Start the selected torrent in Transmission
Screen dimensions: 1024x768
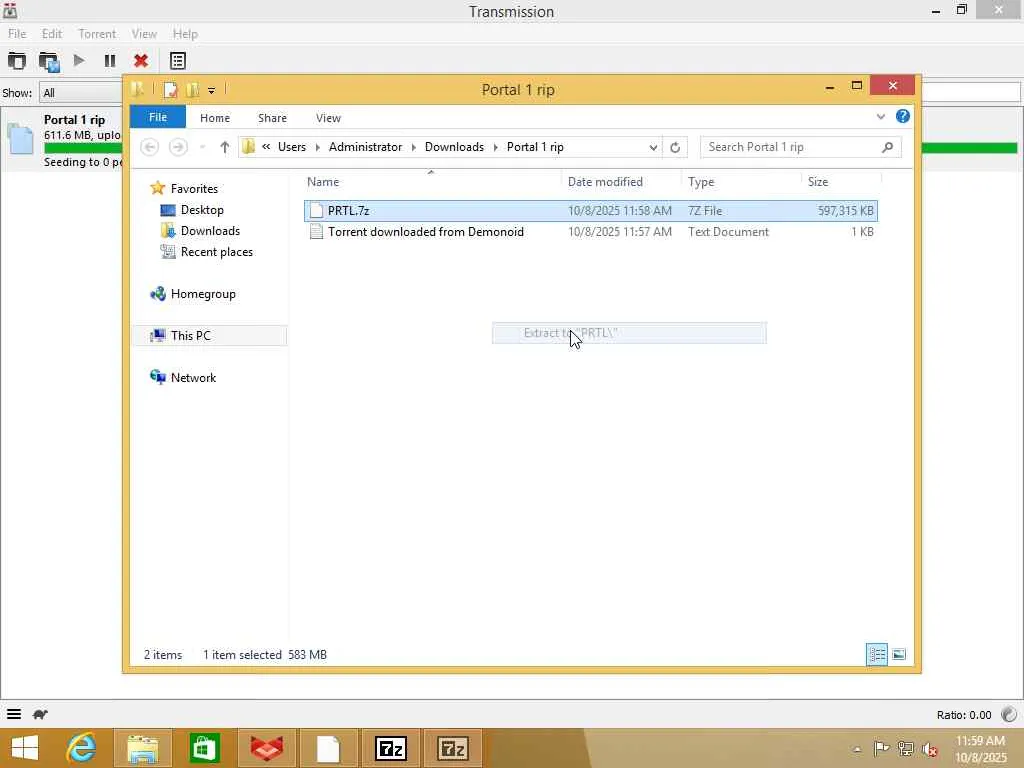click(x=79, y=61)
